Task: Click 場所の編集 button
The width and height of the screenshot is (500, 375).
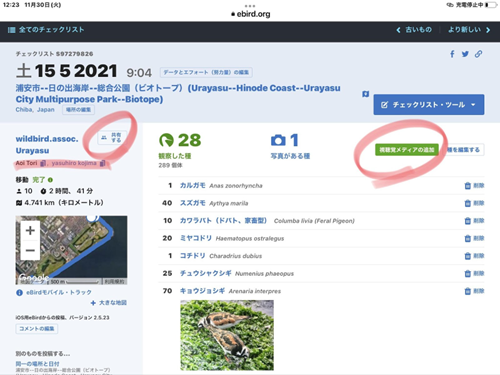Action: [78, 110]
